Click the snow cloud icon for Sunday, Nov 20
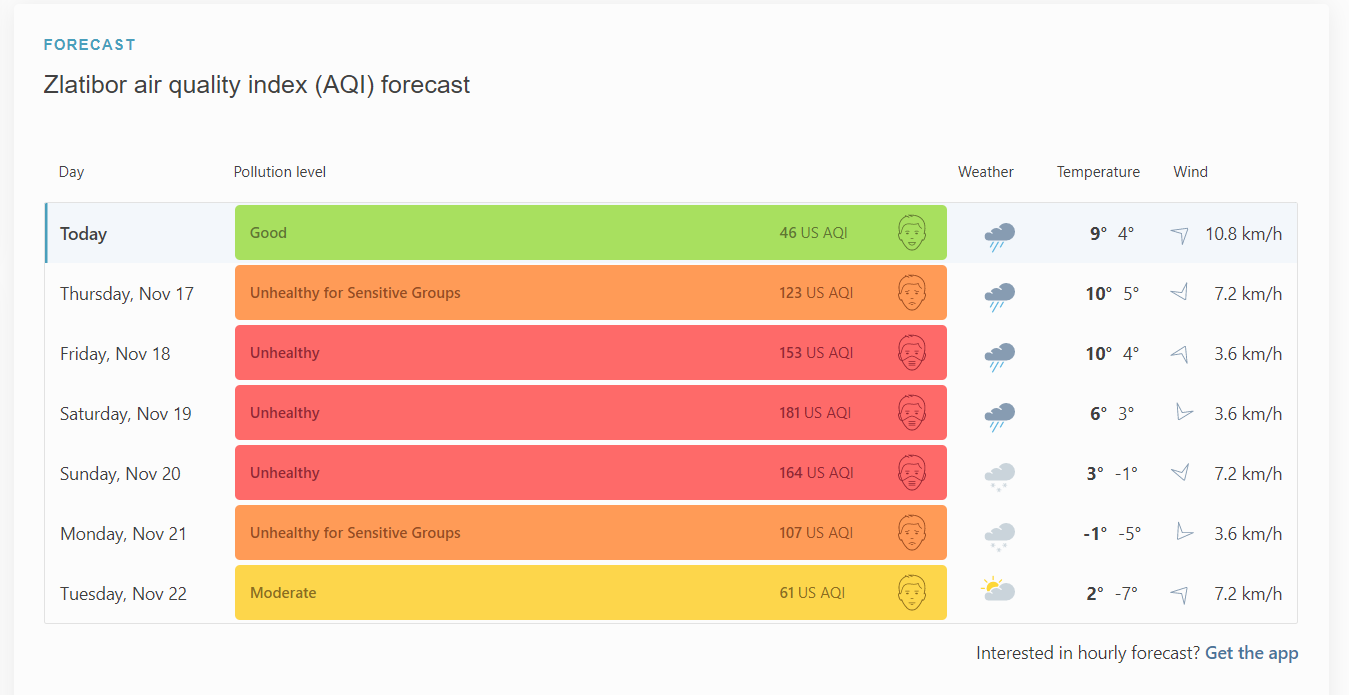Viewport: 1349px width, 695px height. [x=999, y=476]
